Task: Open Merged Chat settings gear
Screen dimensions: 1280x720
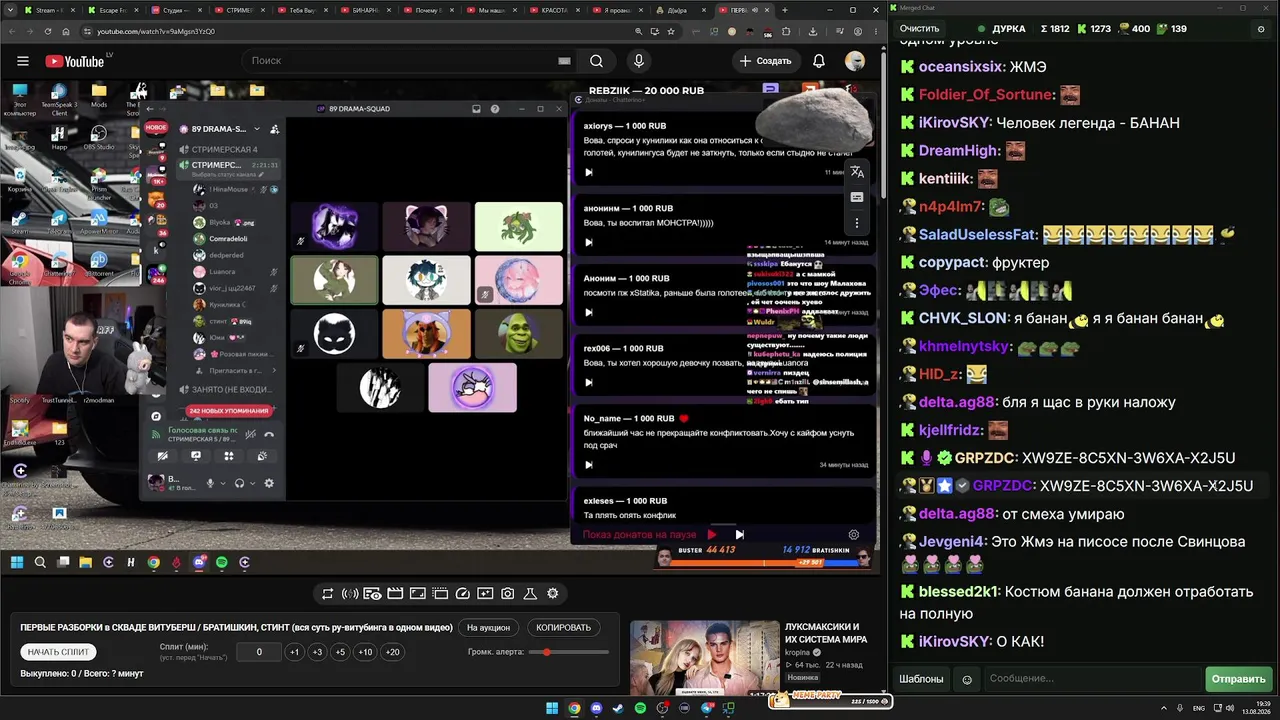Action: (1260, 29)
